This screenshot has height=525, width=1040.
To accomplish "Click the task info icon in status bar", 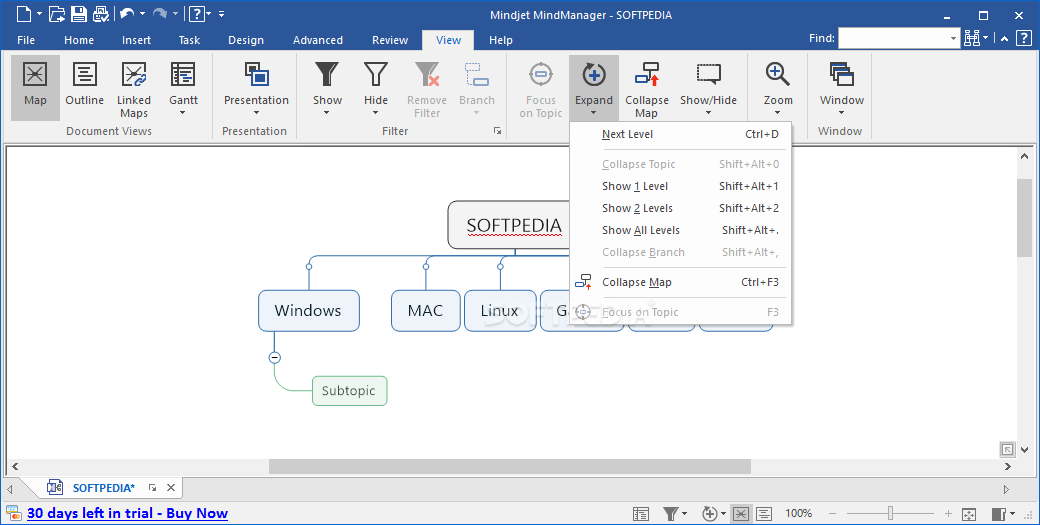I will click(641, 514).
